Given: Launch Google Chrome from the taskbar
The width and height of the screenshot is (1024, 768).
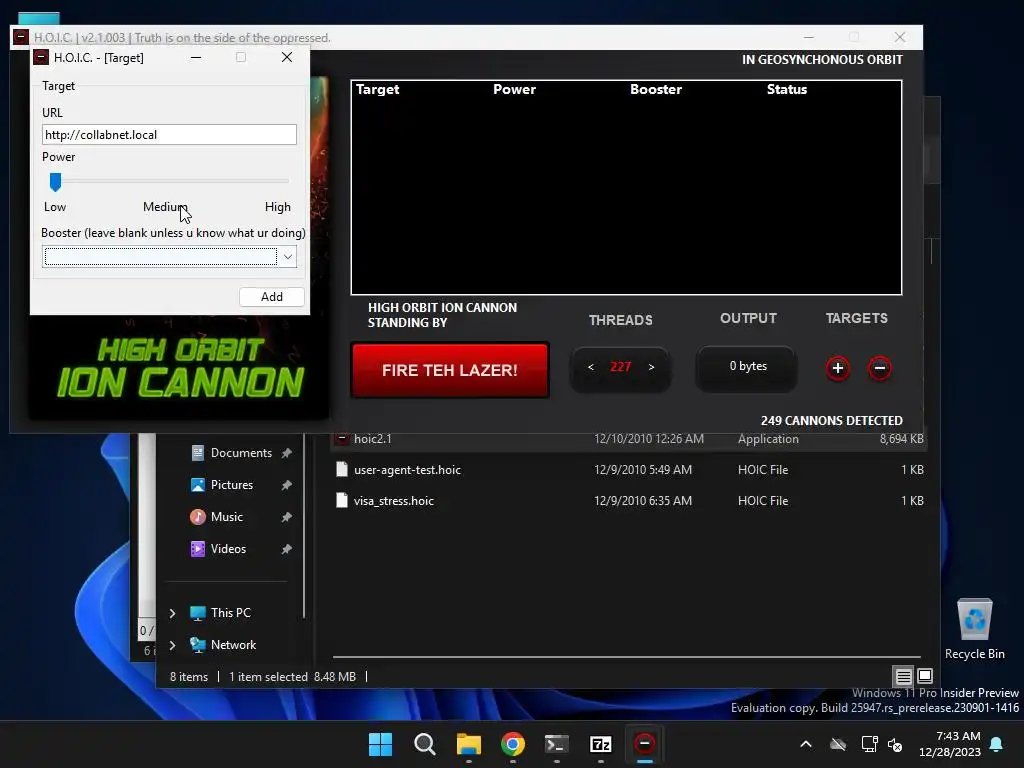Looking at the screenshot, I should coord(513,744).
